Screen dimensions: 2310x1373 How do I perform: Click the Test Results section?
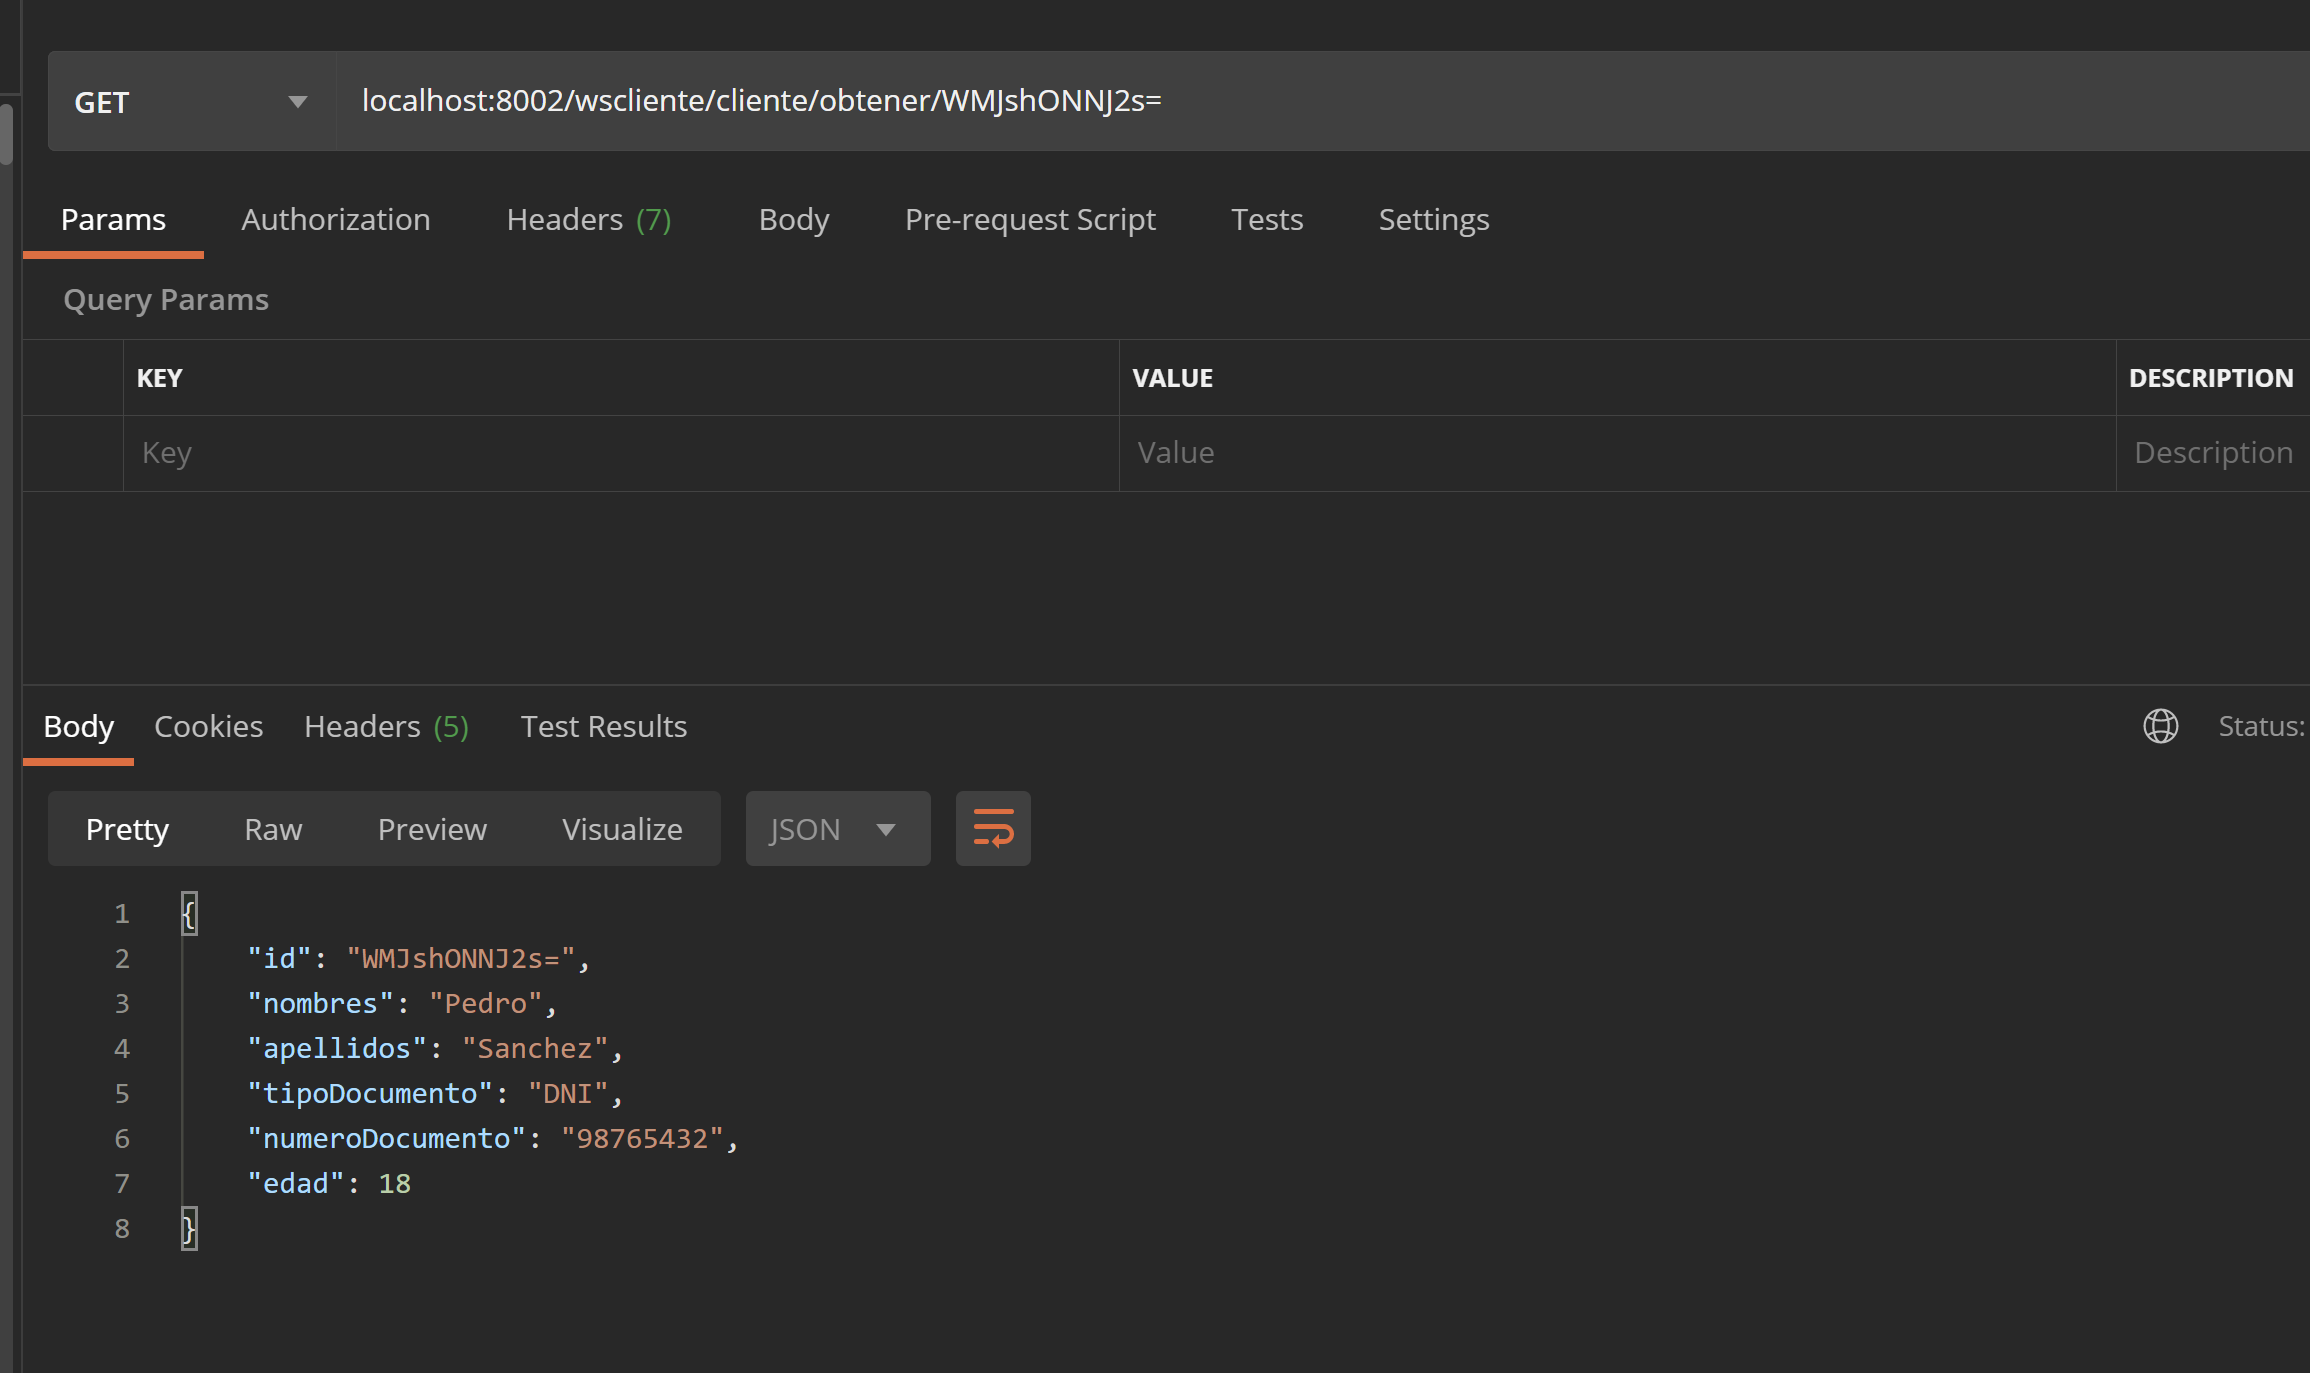tap(603, 726)
